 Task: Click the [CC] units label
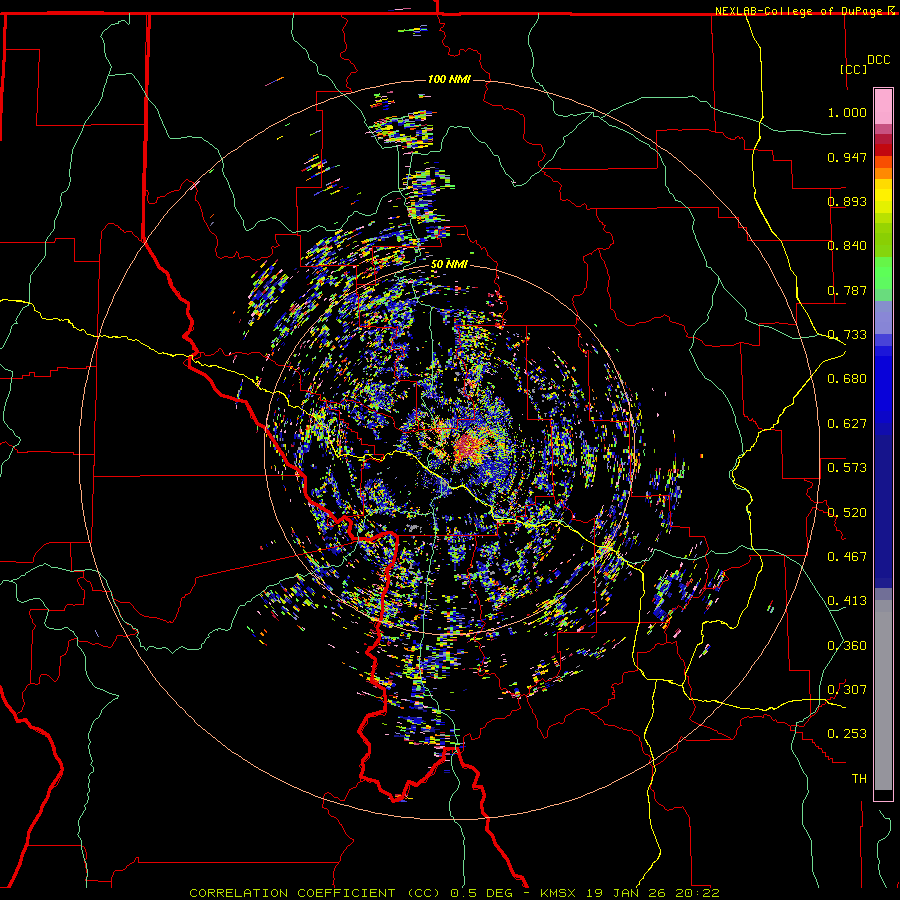854,69
